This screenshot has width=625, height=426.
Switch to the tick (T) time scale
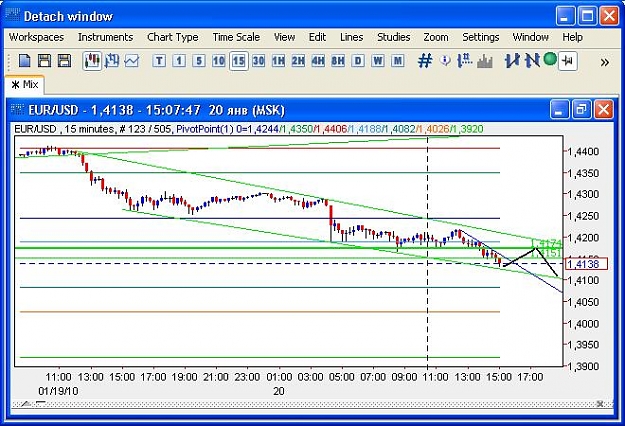point(159,61)
